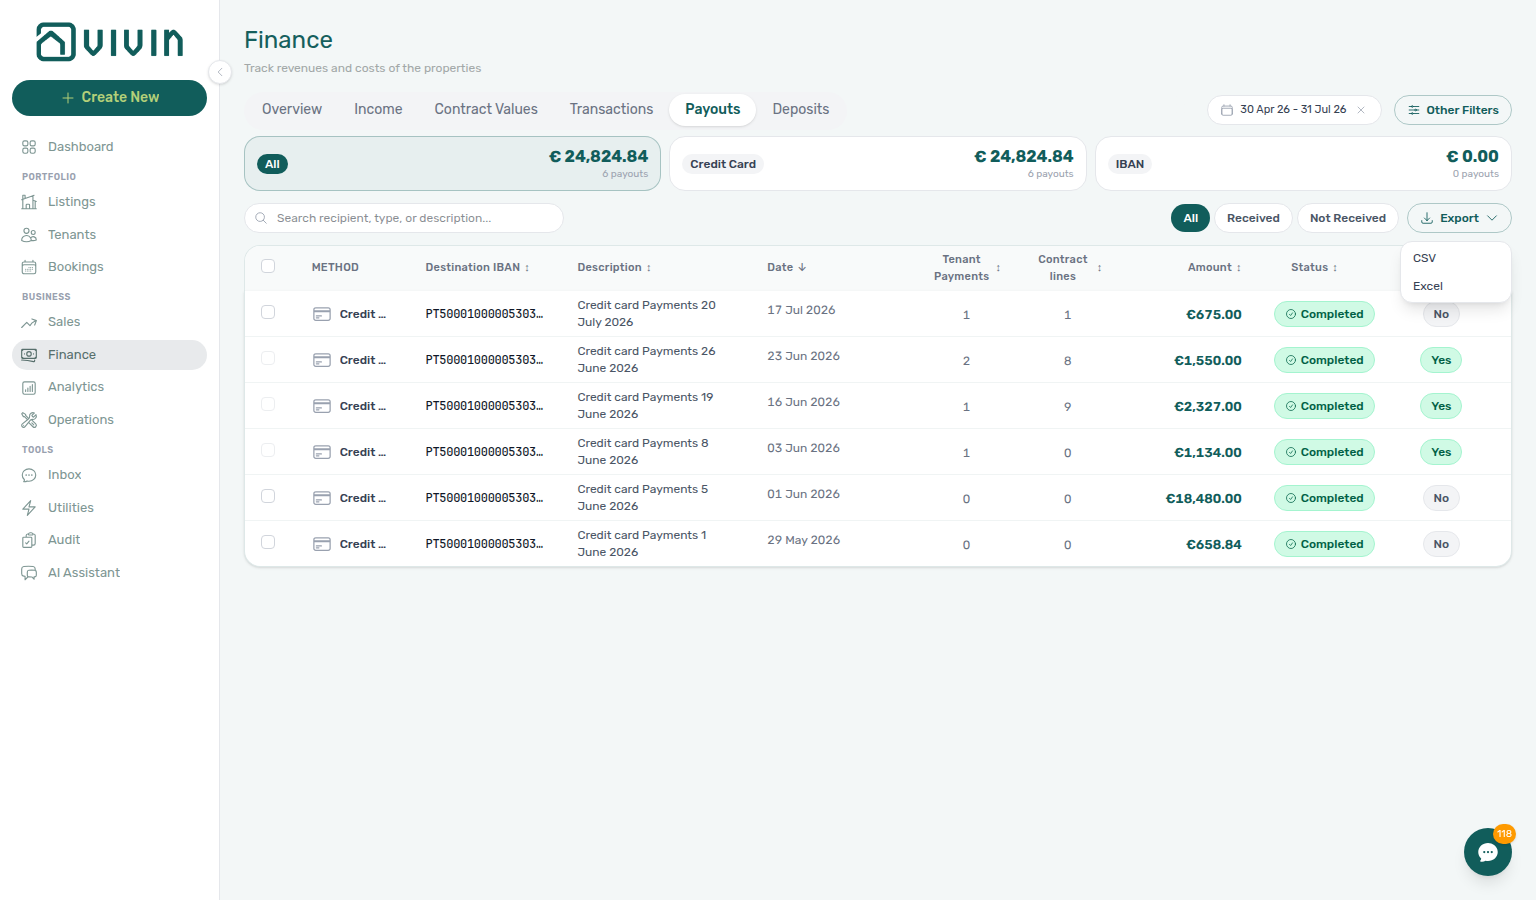Sort by Date column
1536x900 pixels.
(787, 267)
